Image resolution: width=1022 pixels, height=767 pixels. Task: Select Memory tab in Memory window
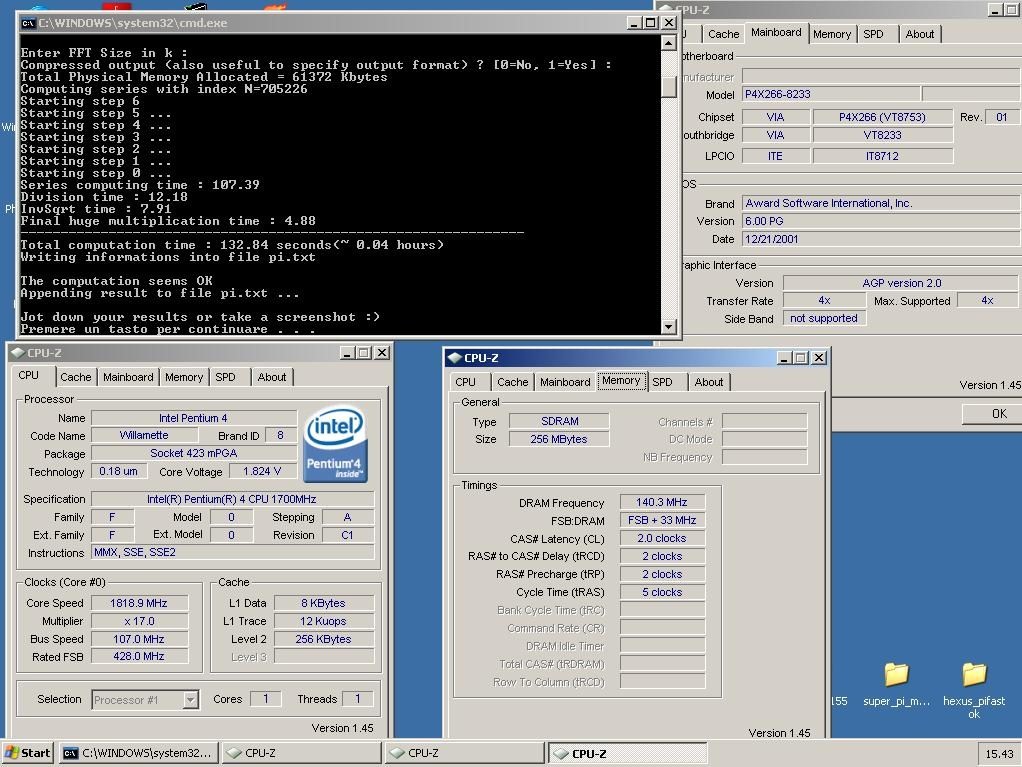621,381
